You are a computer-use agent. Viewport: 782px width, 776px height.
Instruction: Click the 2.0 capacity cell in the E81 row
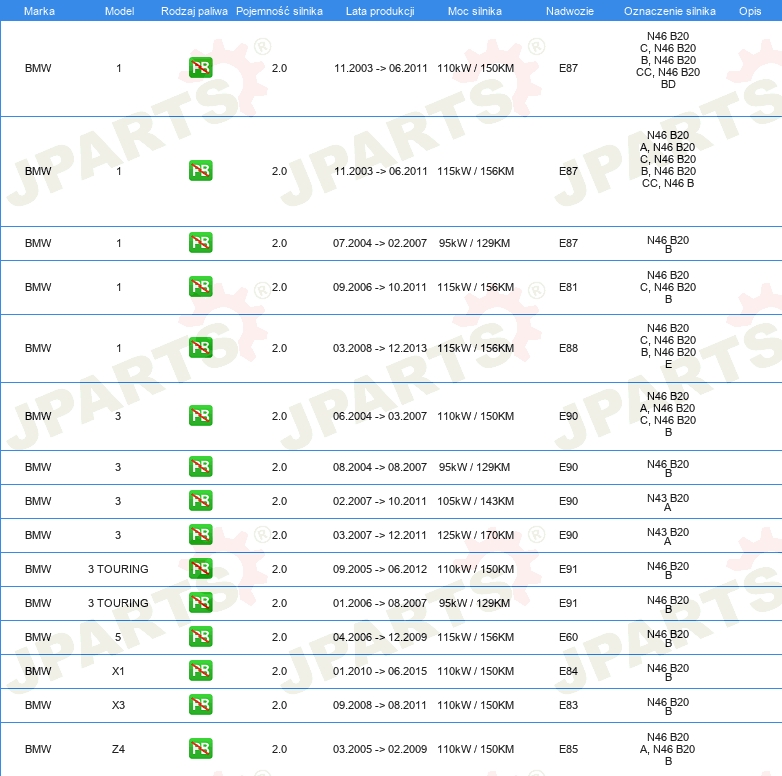coord(279,287)
